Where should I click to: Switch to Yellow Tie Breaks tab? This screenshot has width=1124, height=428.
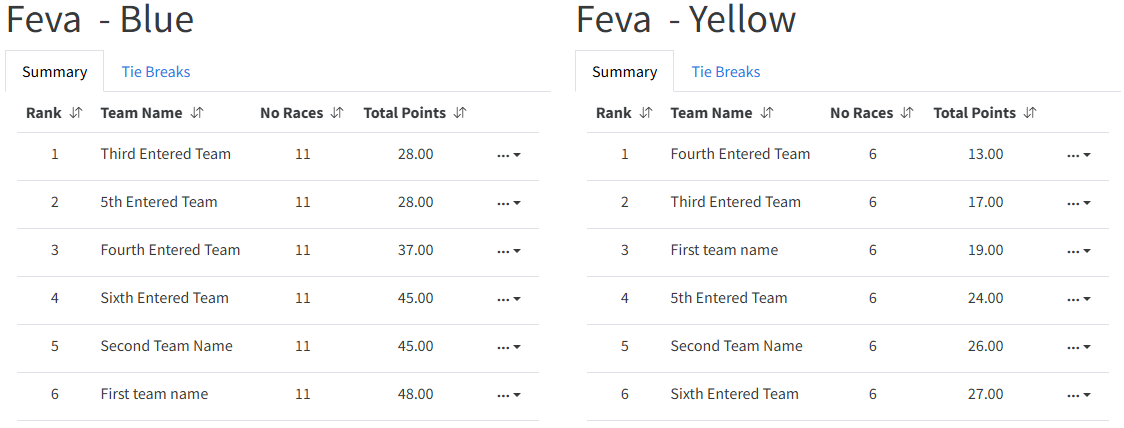point(726,72)
